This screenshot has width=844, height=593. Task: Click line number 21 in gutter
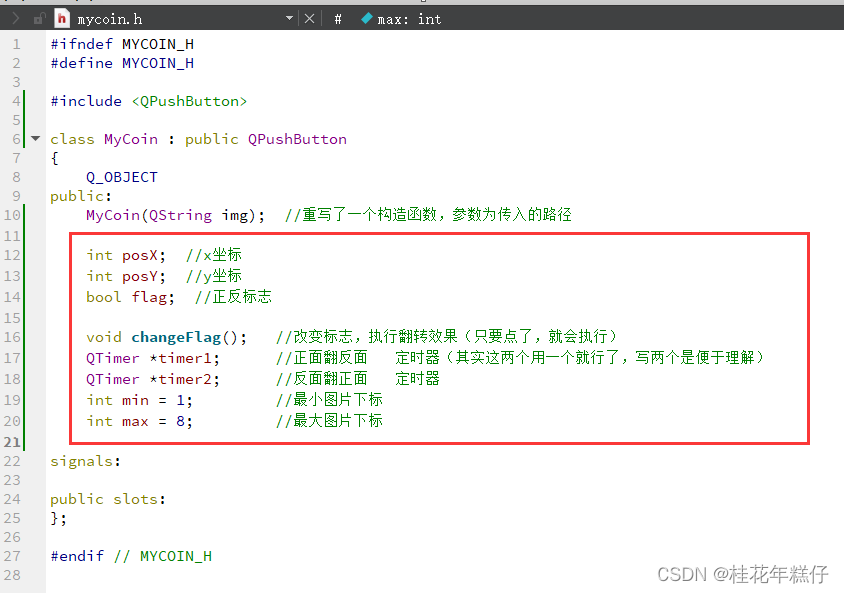point(12,442)
